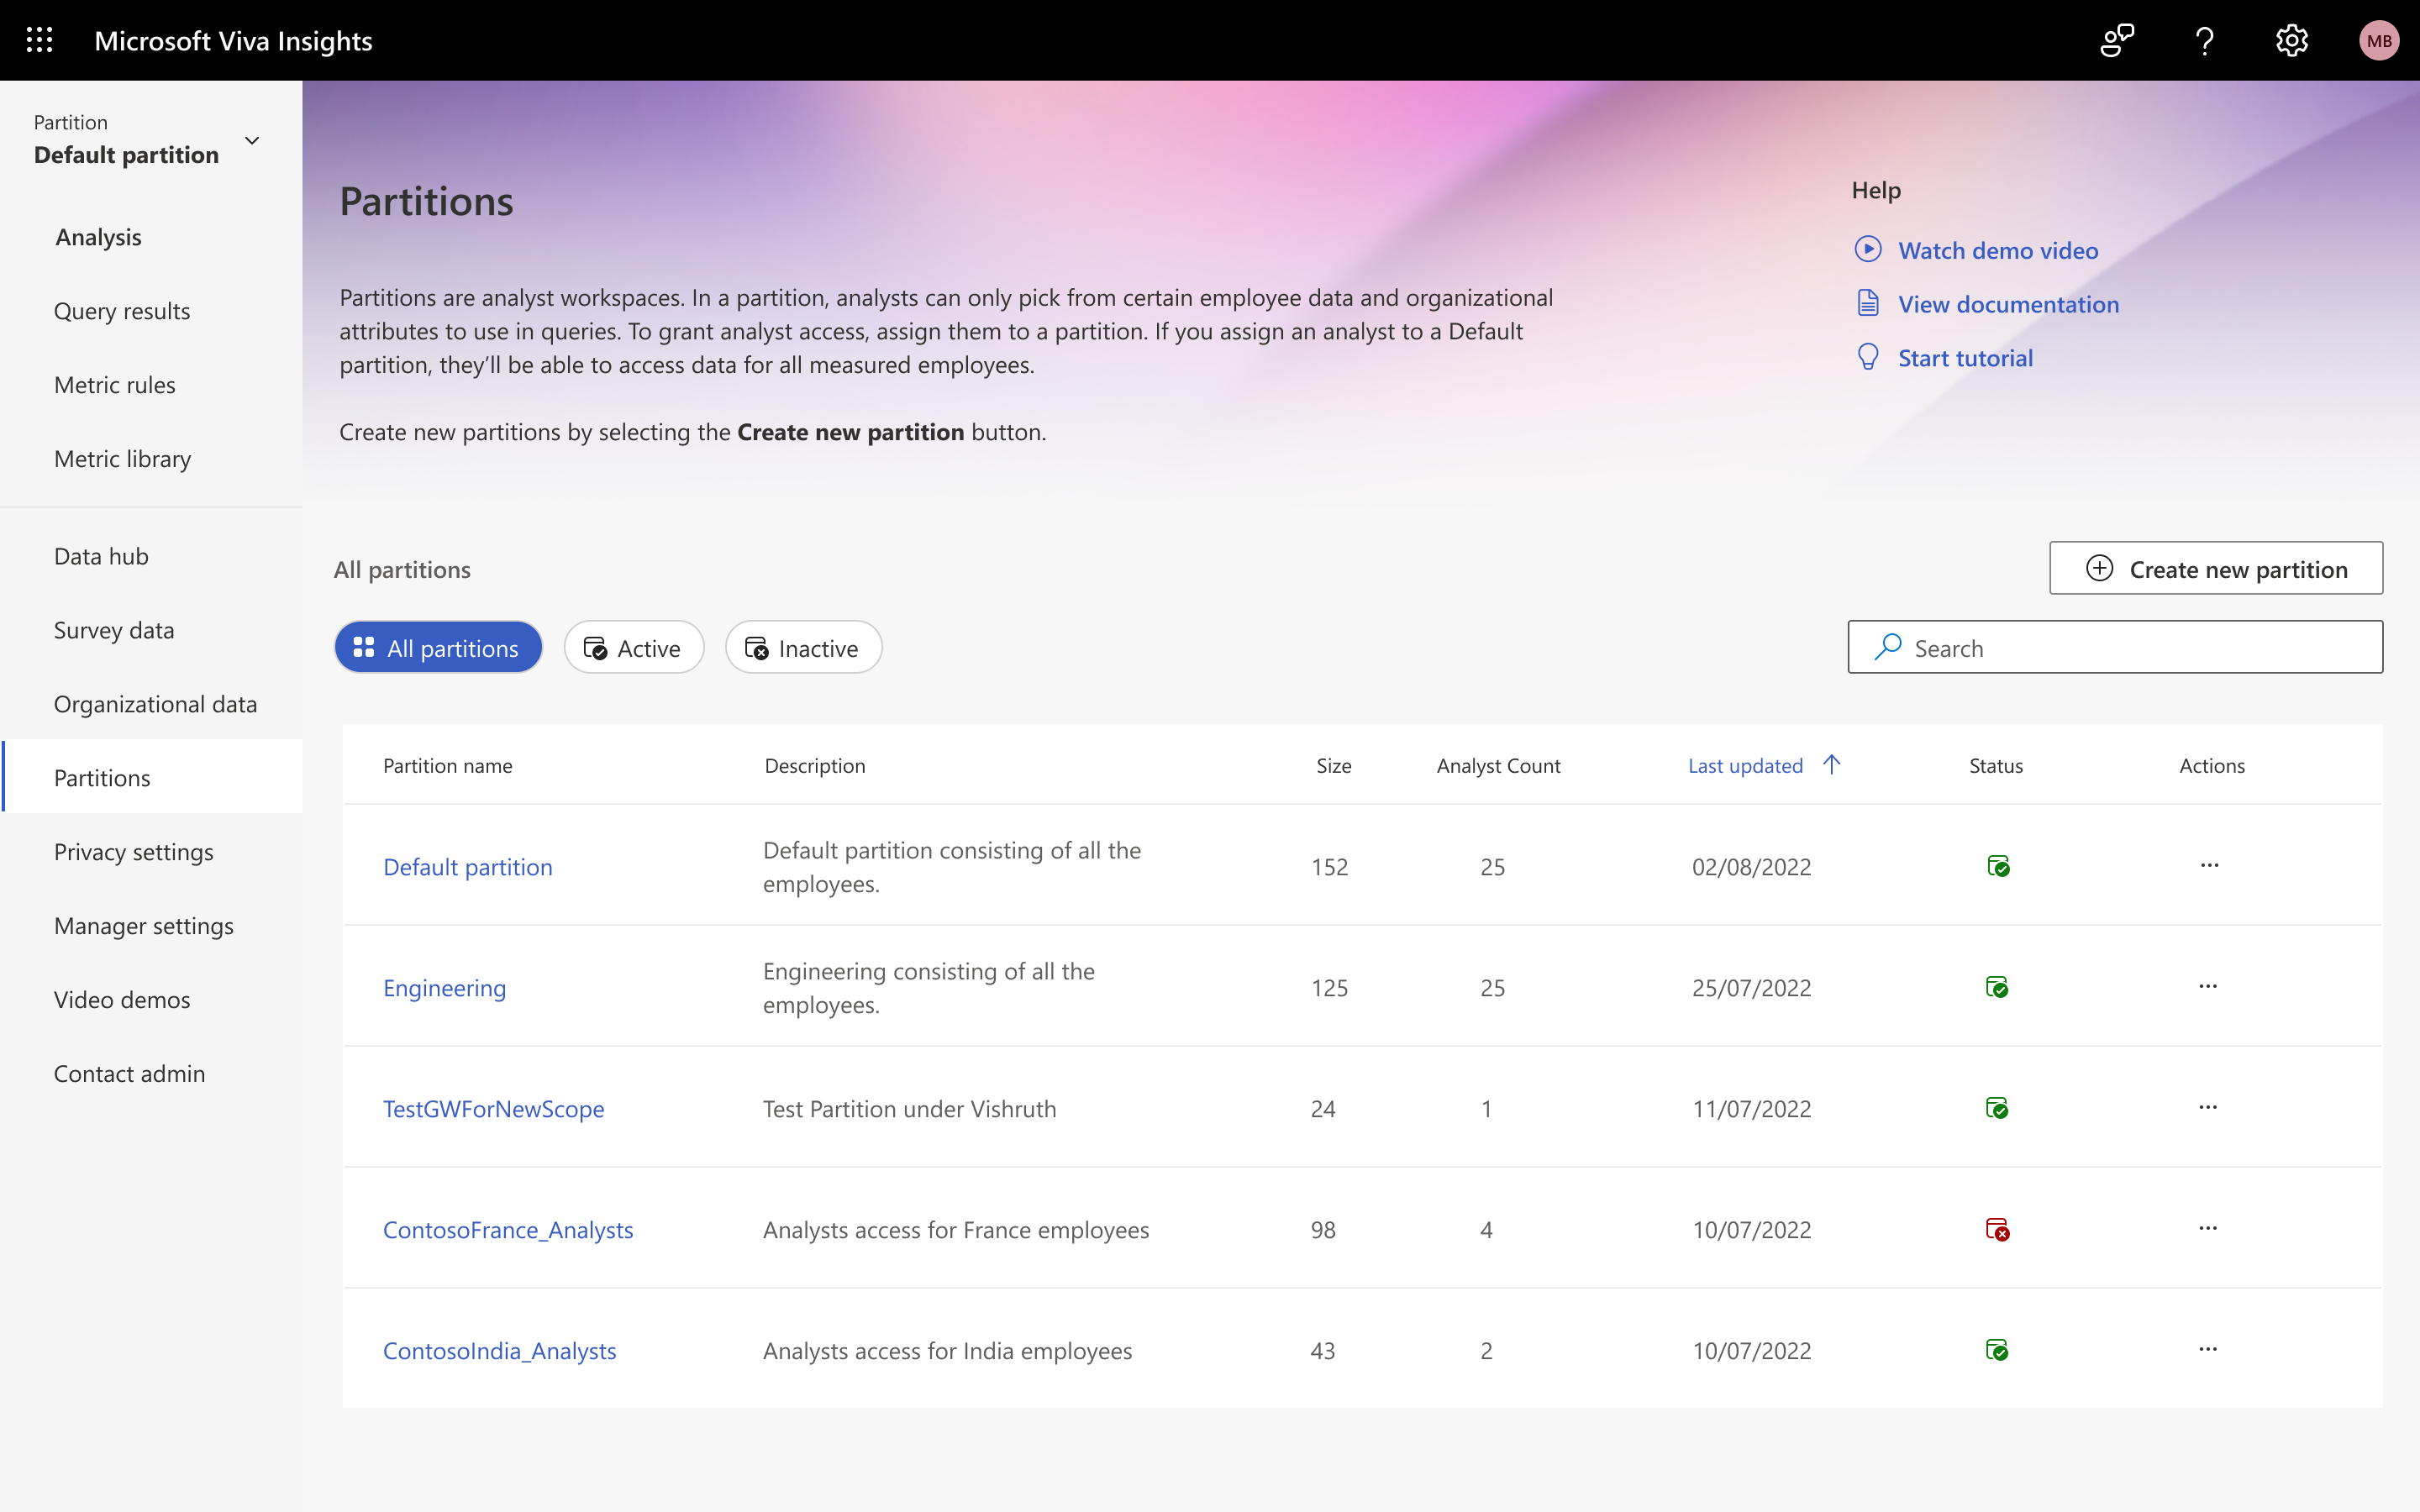Click the sort arrow beside Last updated
The height and width of the screenshot is (1512, 2420).
coord(1831,765)
